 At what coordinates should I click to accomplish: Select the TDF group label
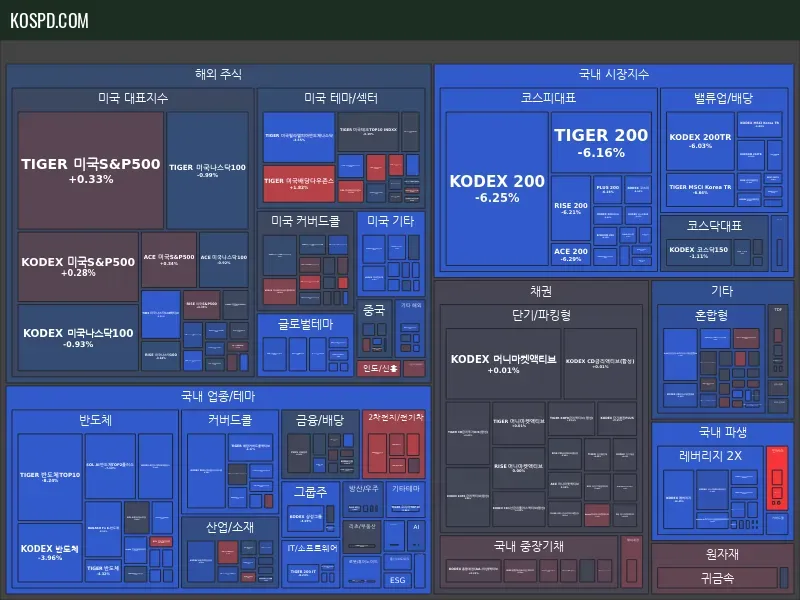coord(778,309)
